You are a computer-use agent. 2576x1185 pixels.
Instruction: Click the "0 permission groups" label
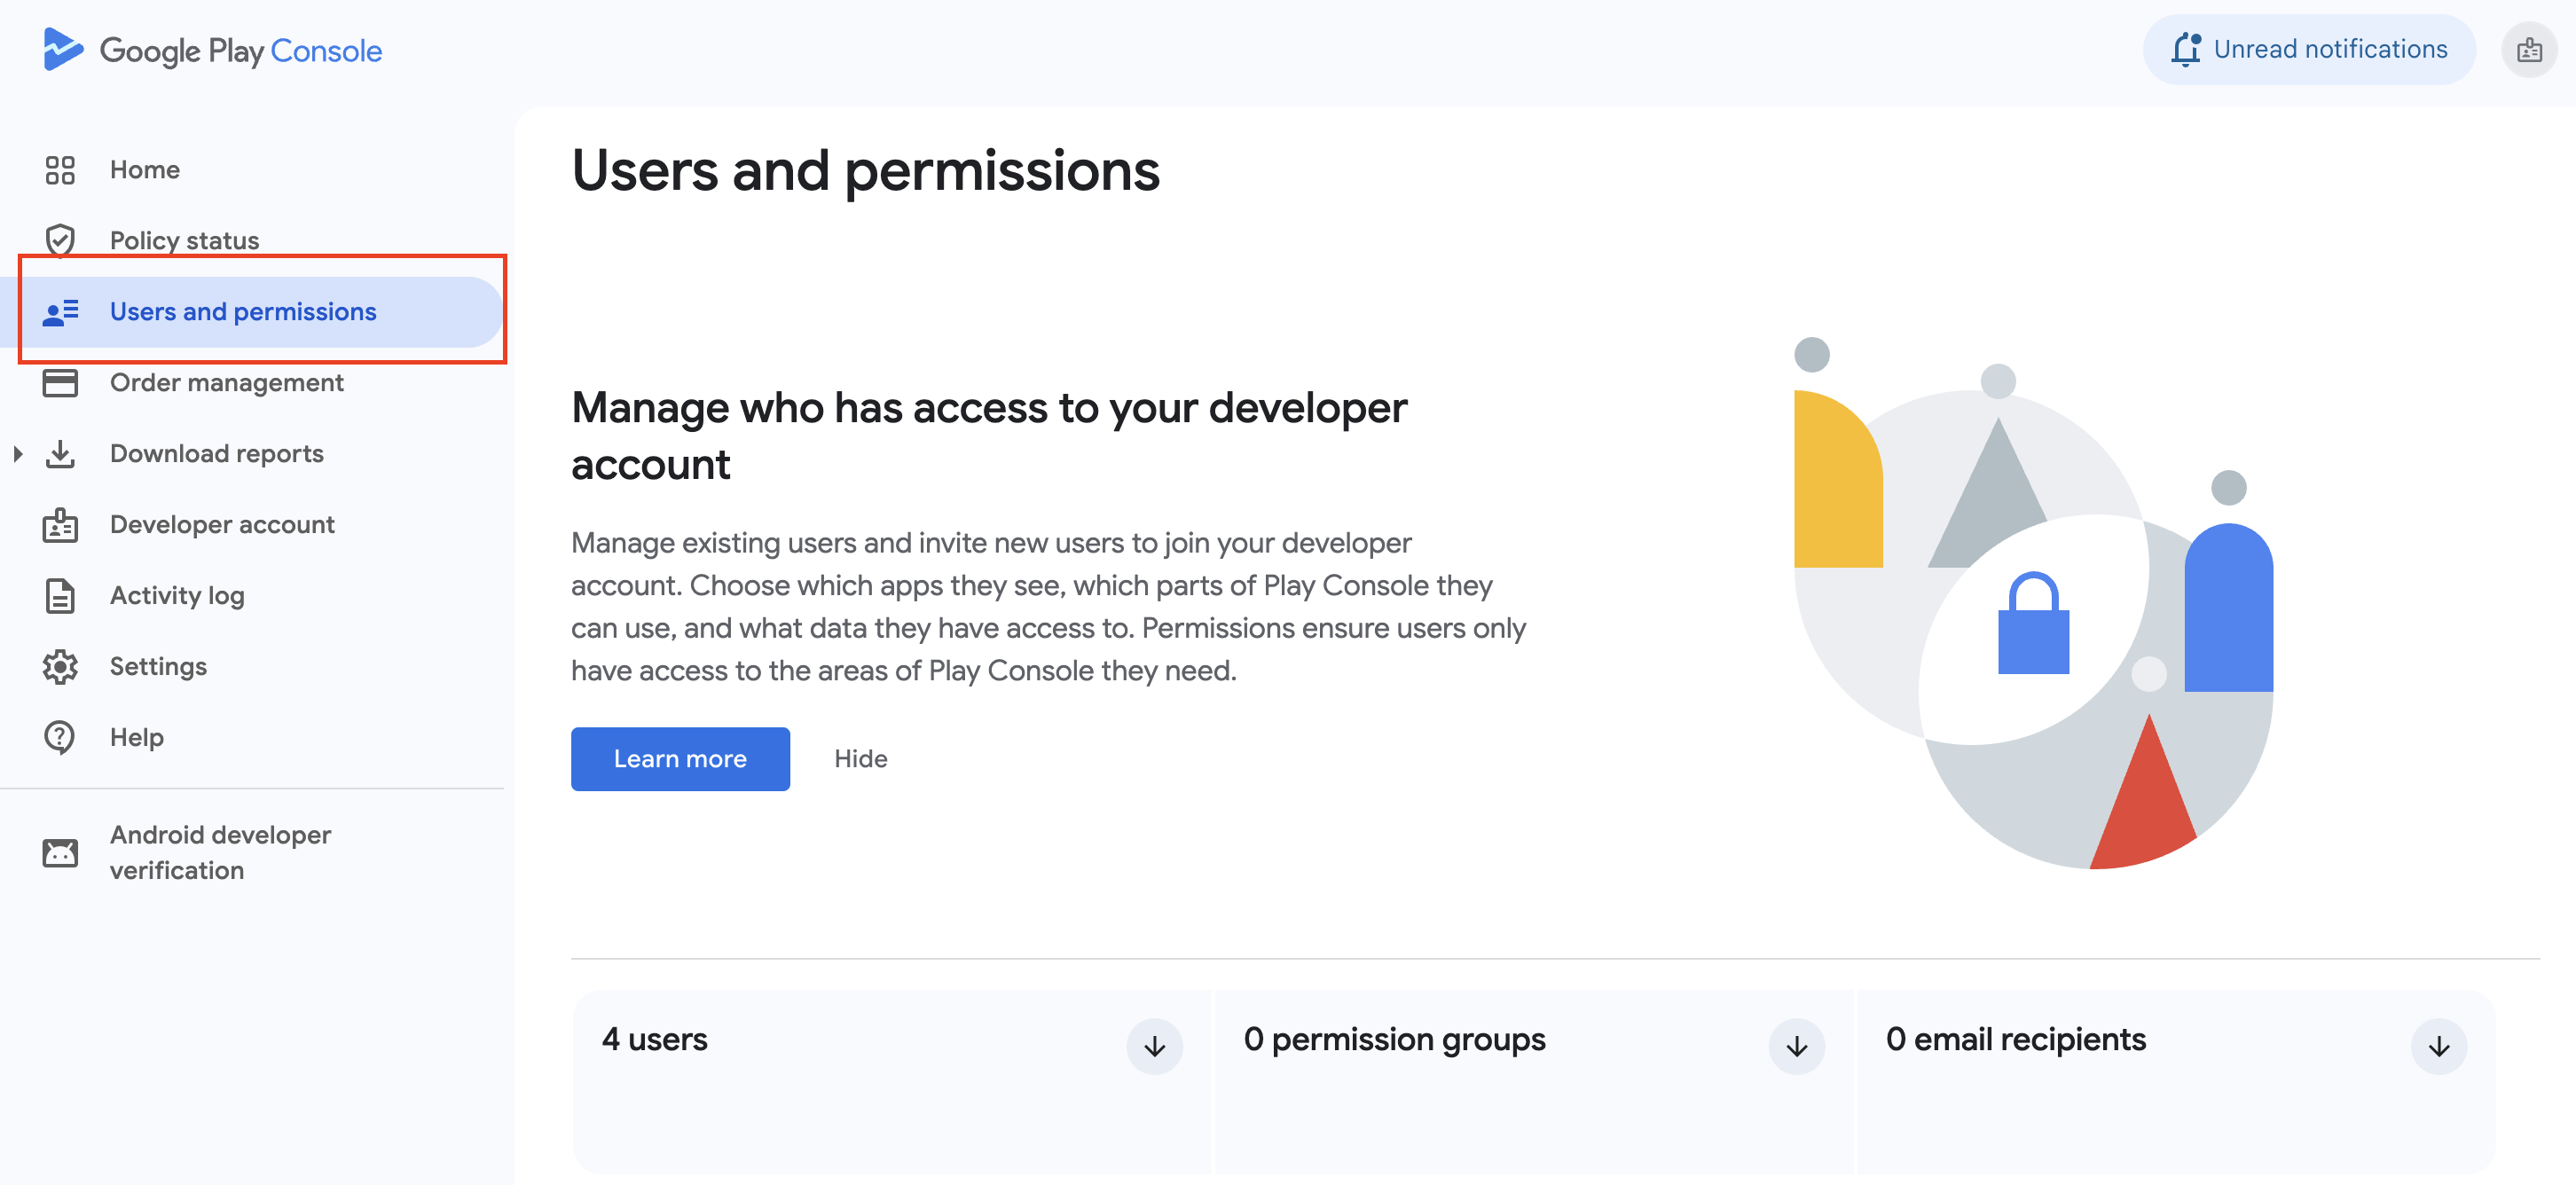pyautogui.click(x=1394, y=1040)
